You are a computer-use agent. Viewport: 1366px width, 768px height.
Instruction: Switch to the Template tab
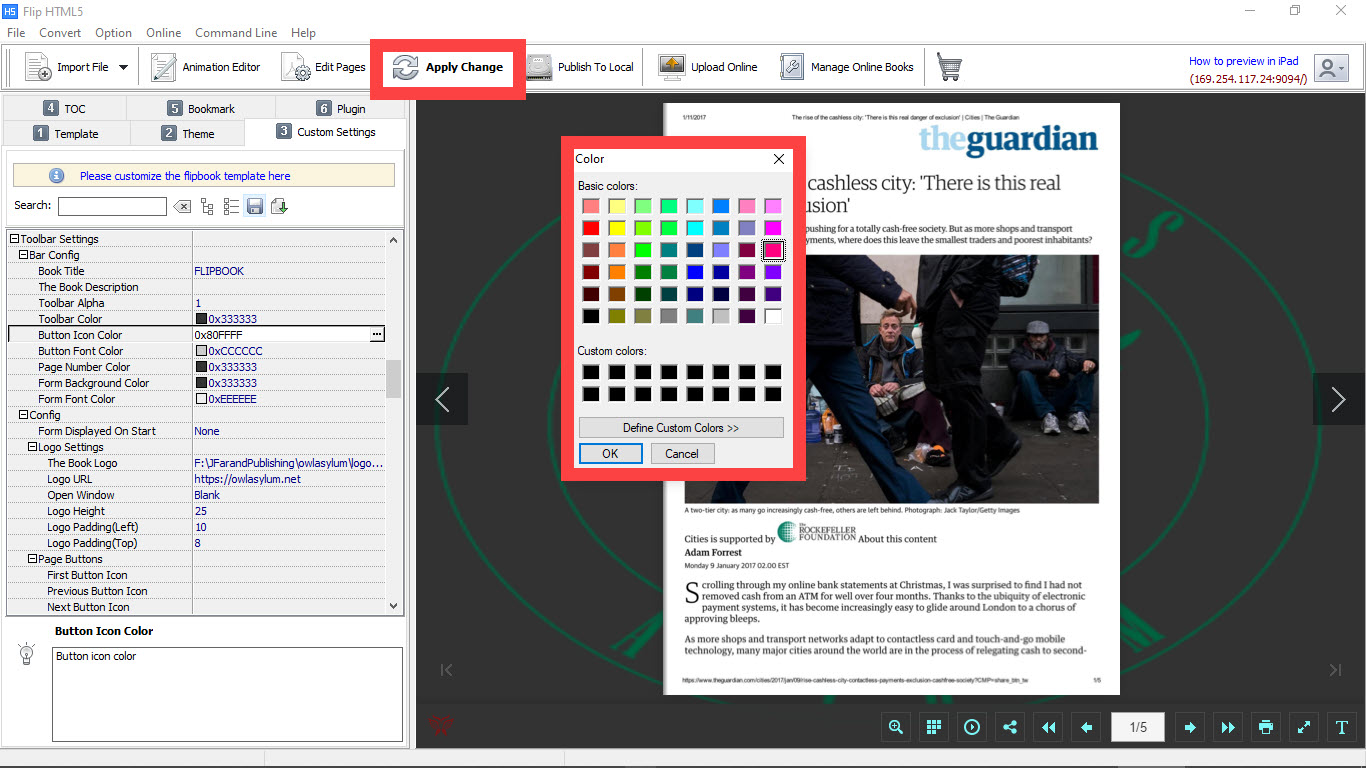pos(66,133)
